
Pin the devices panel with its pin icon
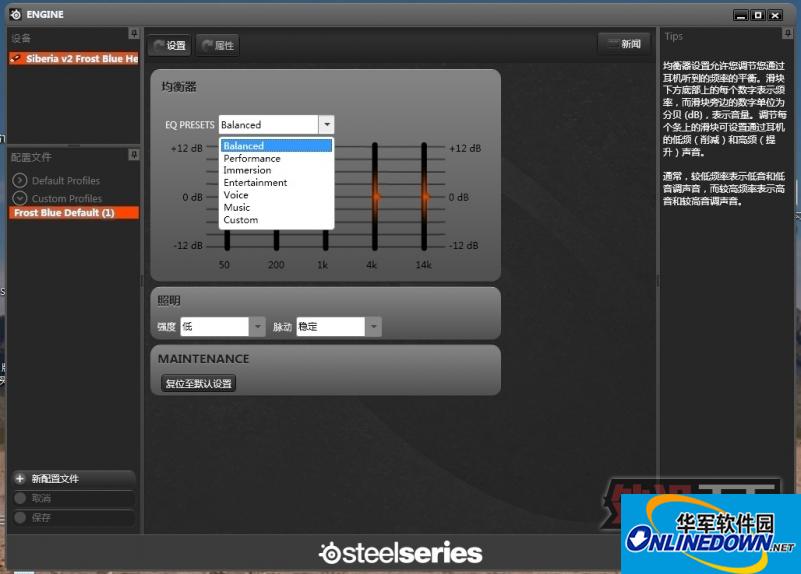[133, 34]
